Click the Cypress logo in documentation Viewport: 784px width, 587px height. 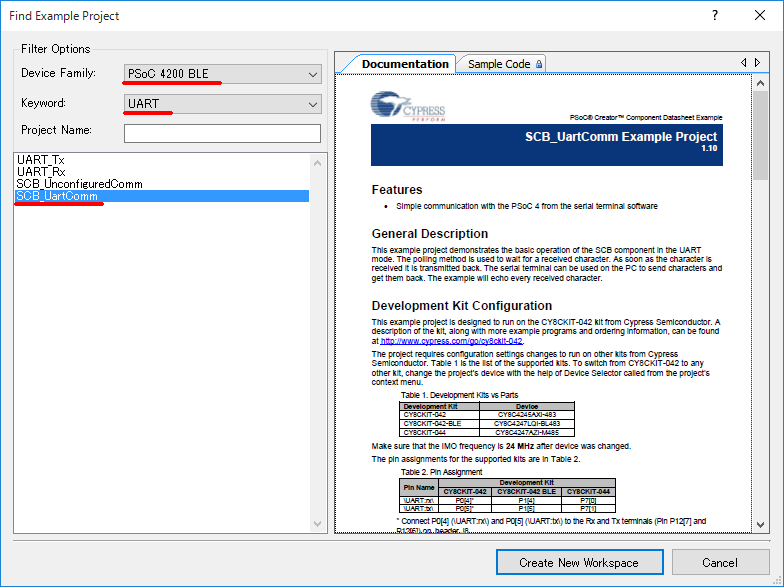(408, 106)
